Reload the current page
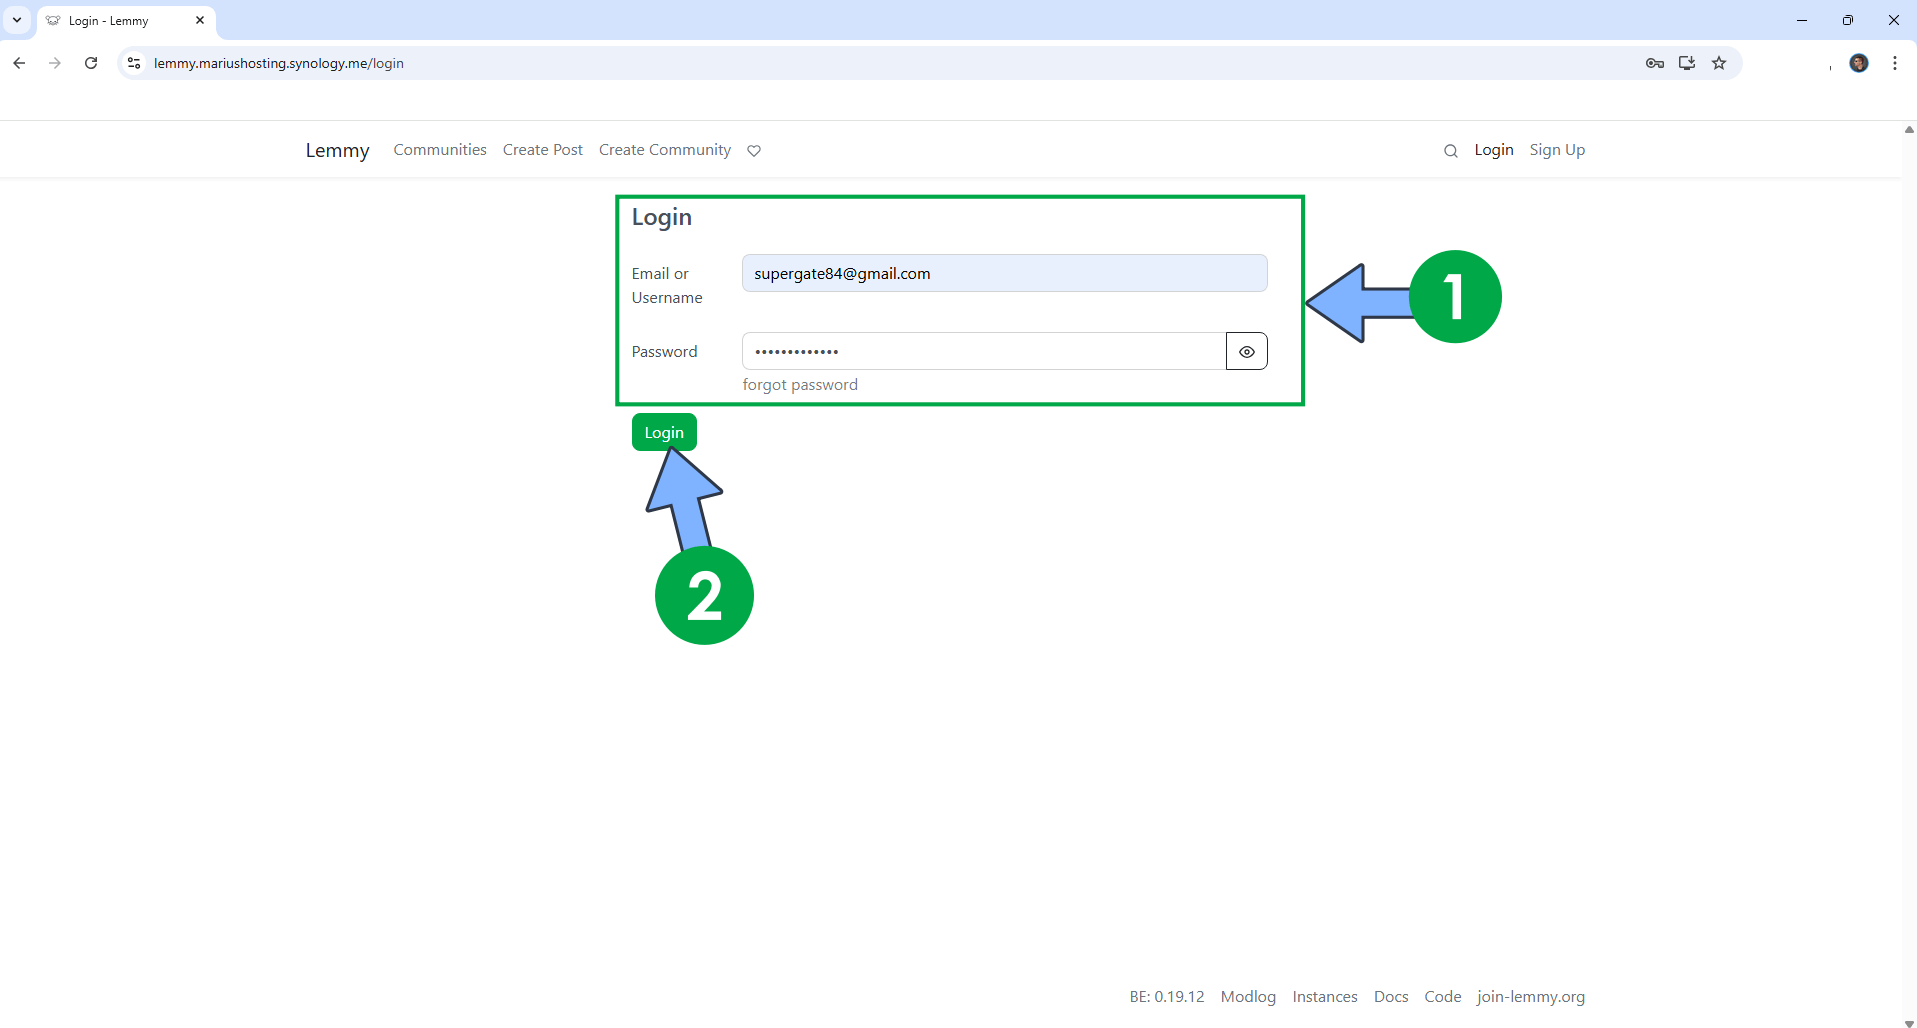This screenshot has height=1028, width=1917. click(91, 63)
